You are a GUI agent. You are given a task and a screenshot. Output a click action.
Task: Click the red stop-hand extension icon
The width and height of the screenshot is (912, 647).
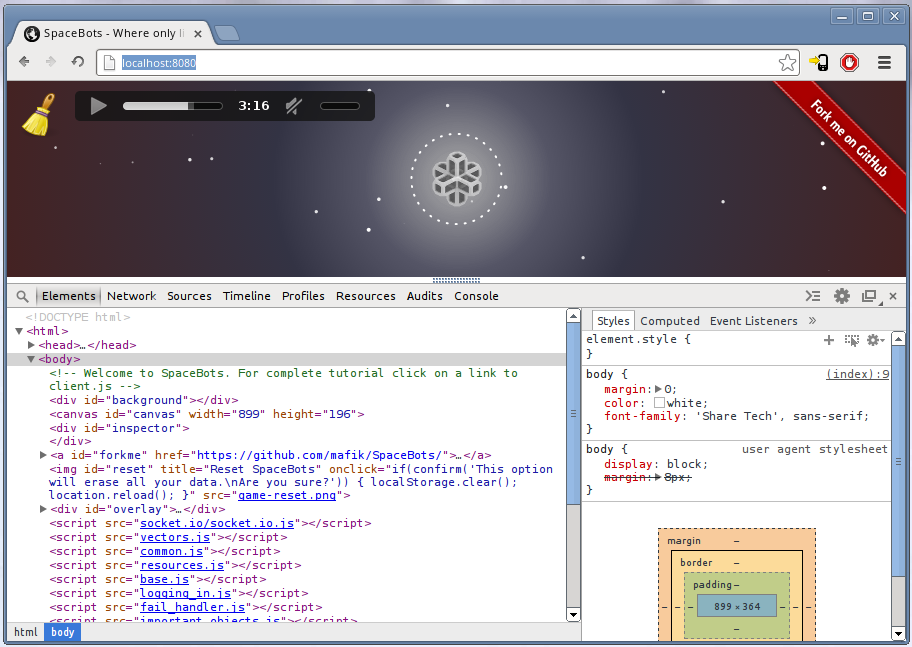tap(849, 62)
